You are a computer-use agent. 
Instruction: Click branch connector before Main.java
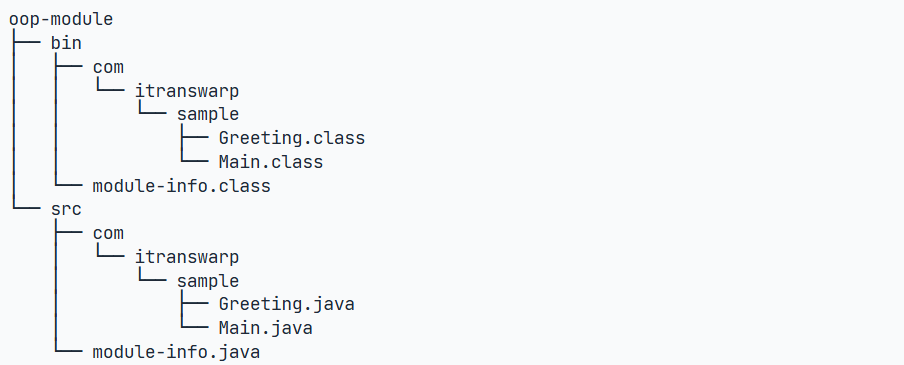(x=194, y=328)
